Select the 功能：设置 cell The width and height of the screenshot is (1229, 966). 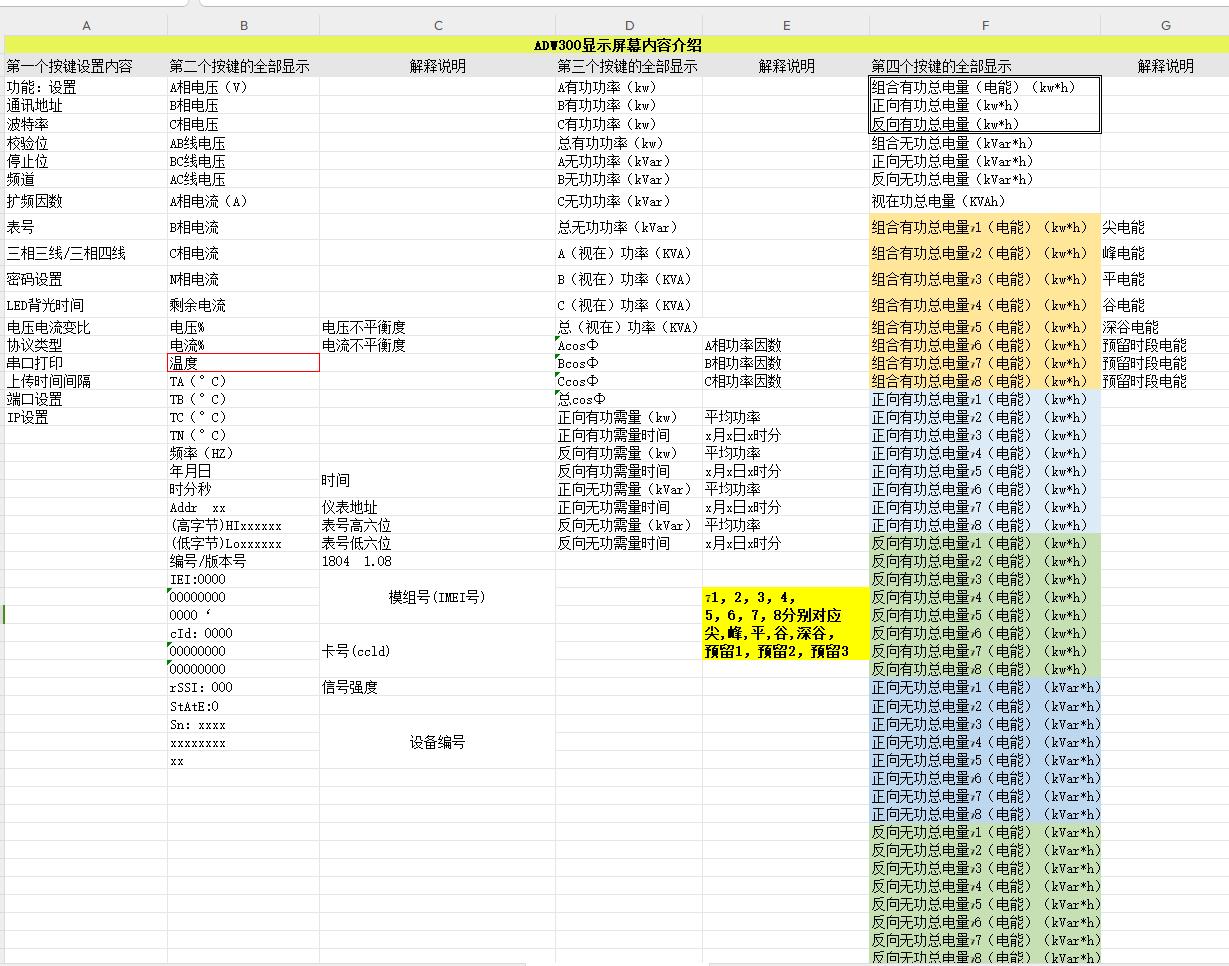86,87
